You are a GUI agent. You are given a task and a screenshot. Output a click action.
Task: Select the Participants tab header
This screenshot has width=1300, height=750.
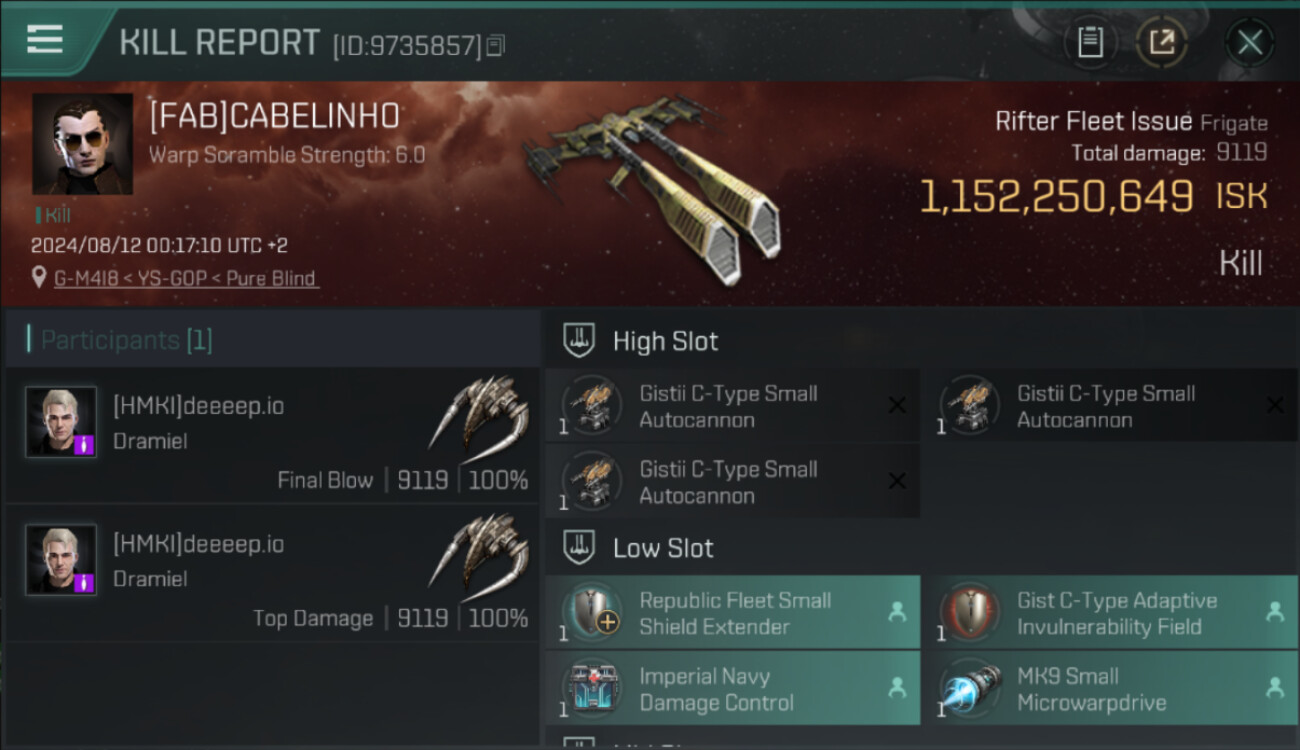click(x=126, y=340)
